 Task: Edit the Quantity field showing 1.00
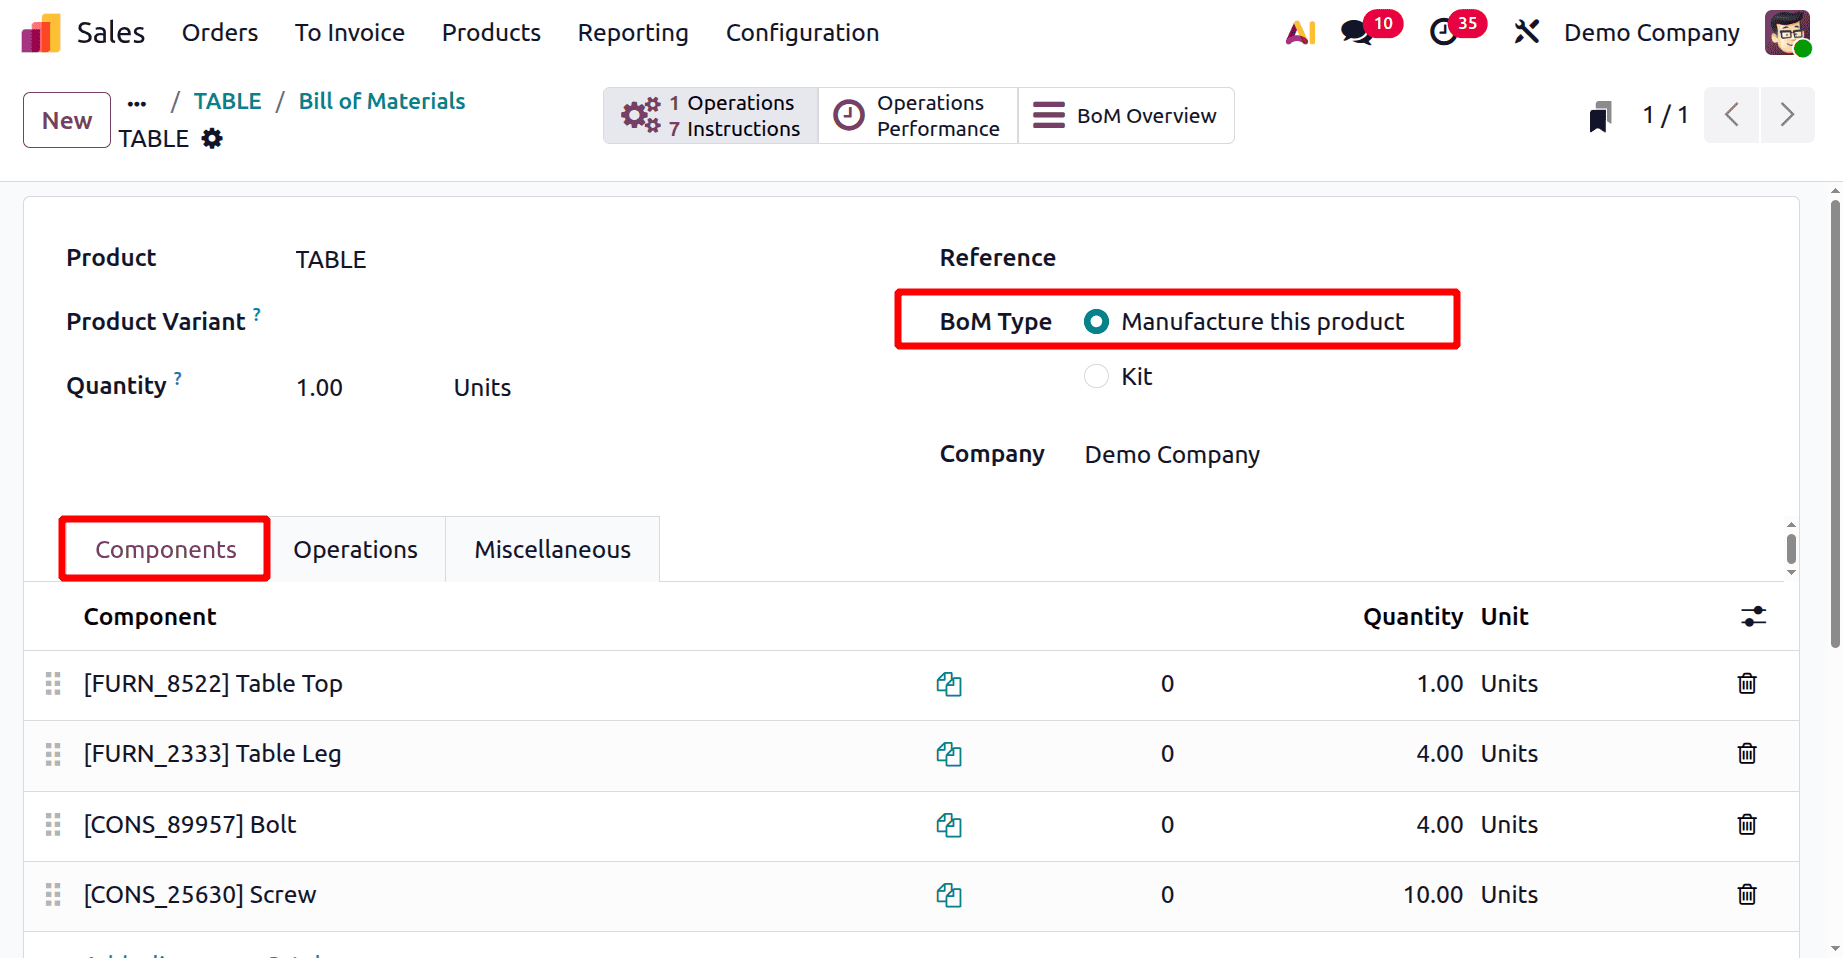click(318, 387)
